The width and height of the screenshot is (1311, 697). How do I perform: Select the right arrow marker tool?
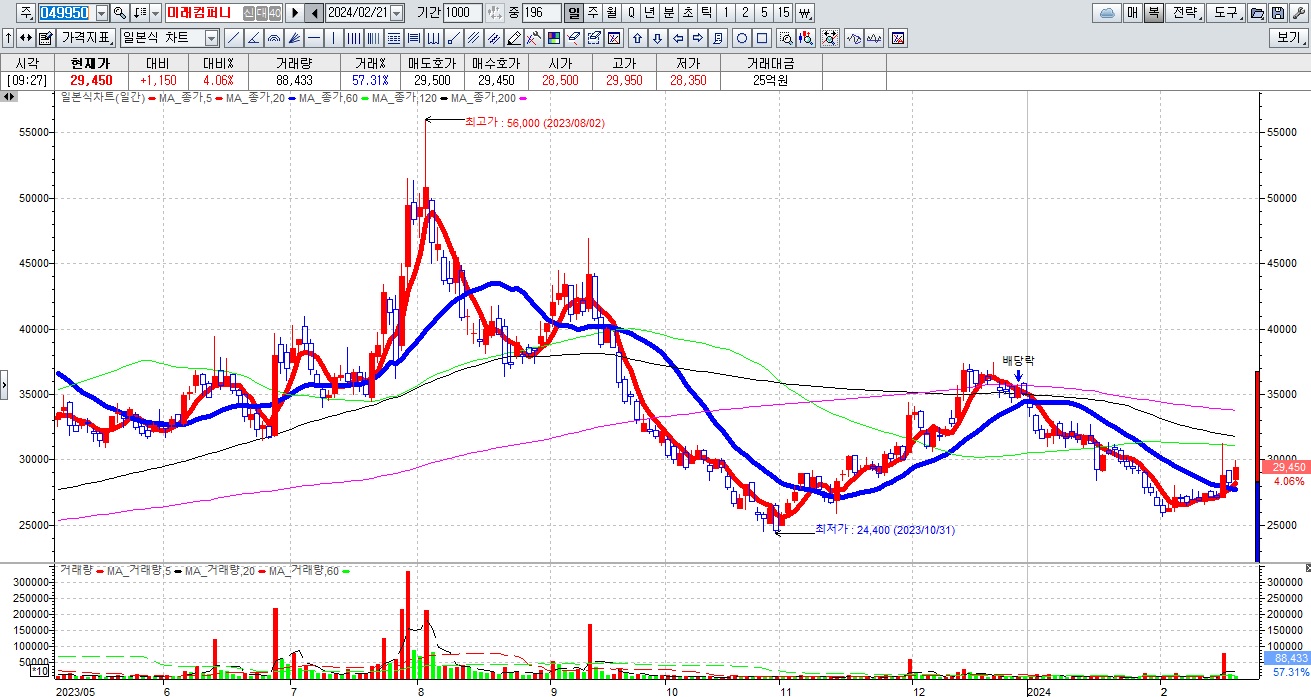click(x=698, y=38)
